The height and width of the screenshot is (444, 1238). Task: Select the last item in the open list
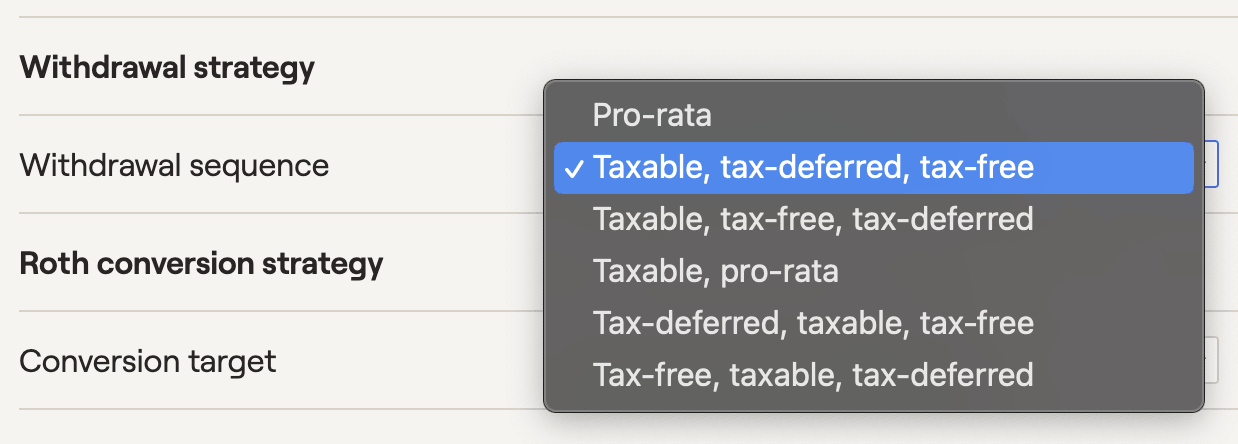coord(813,375)
